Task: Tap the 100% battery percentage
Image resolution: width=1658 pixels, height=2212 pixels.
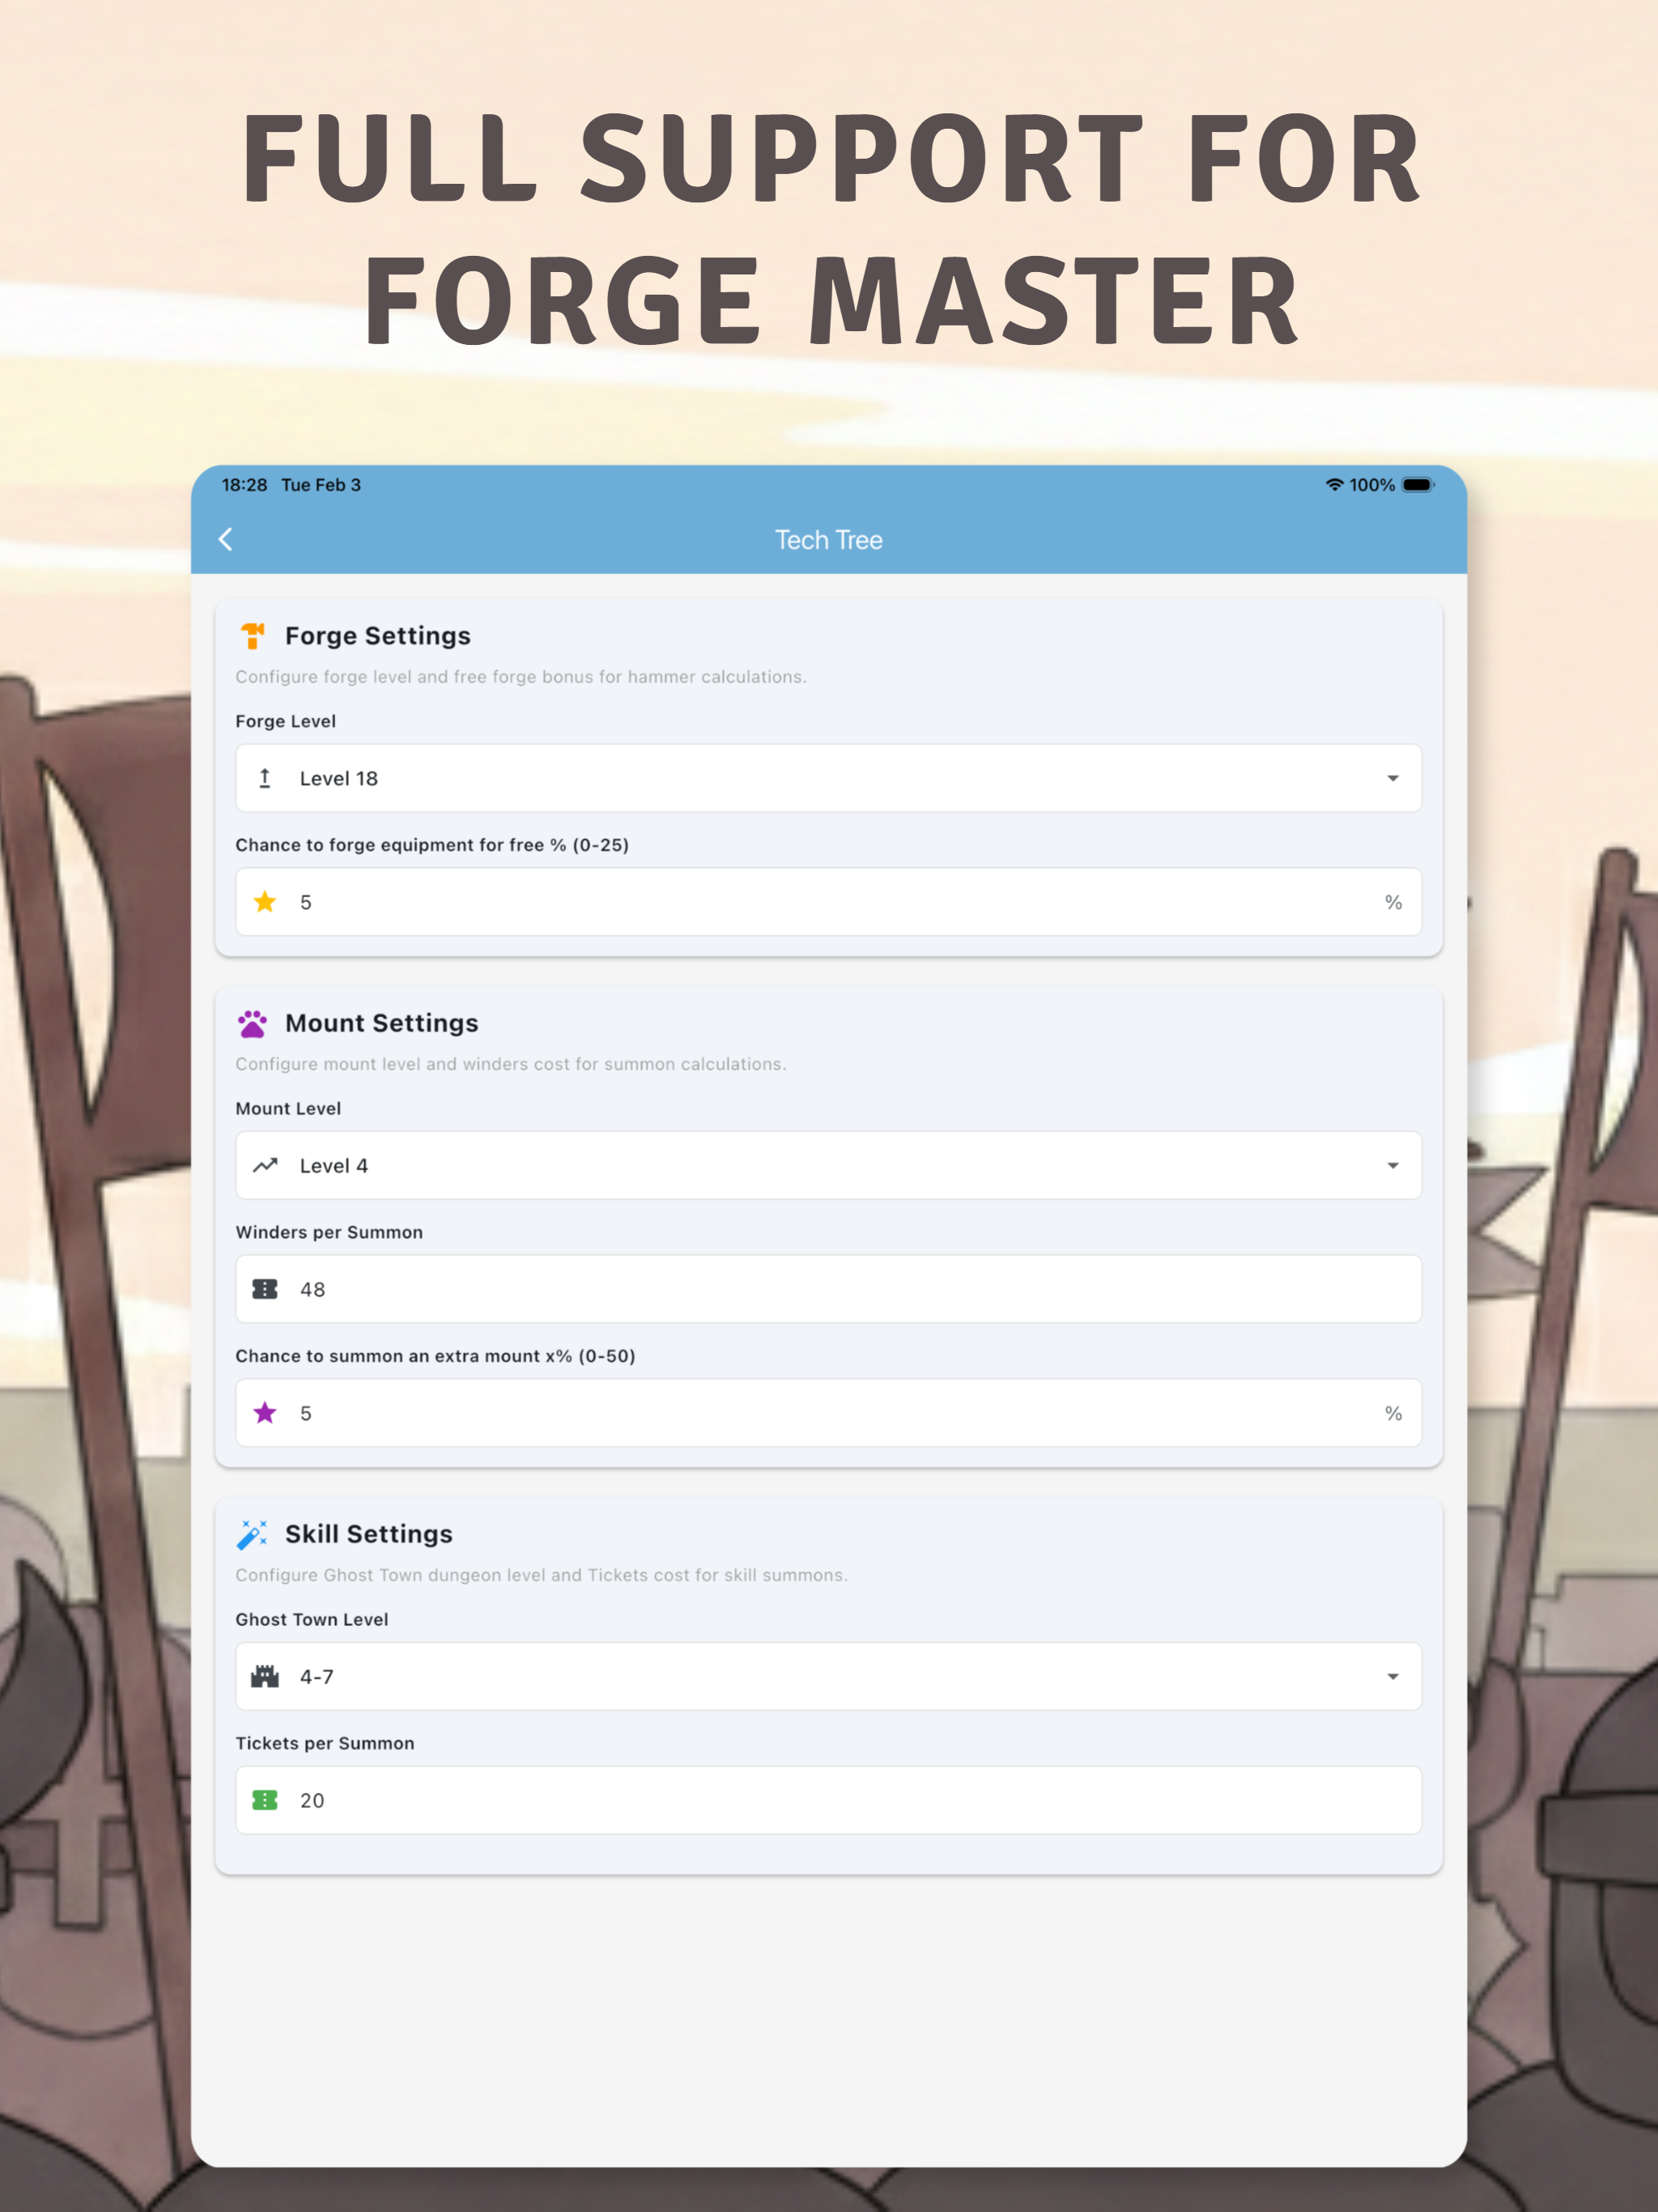Action: click(x=1372, y=485)
